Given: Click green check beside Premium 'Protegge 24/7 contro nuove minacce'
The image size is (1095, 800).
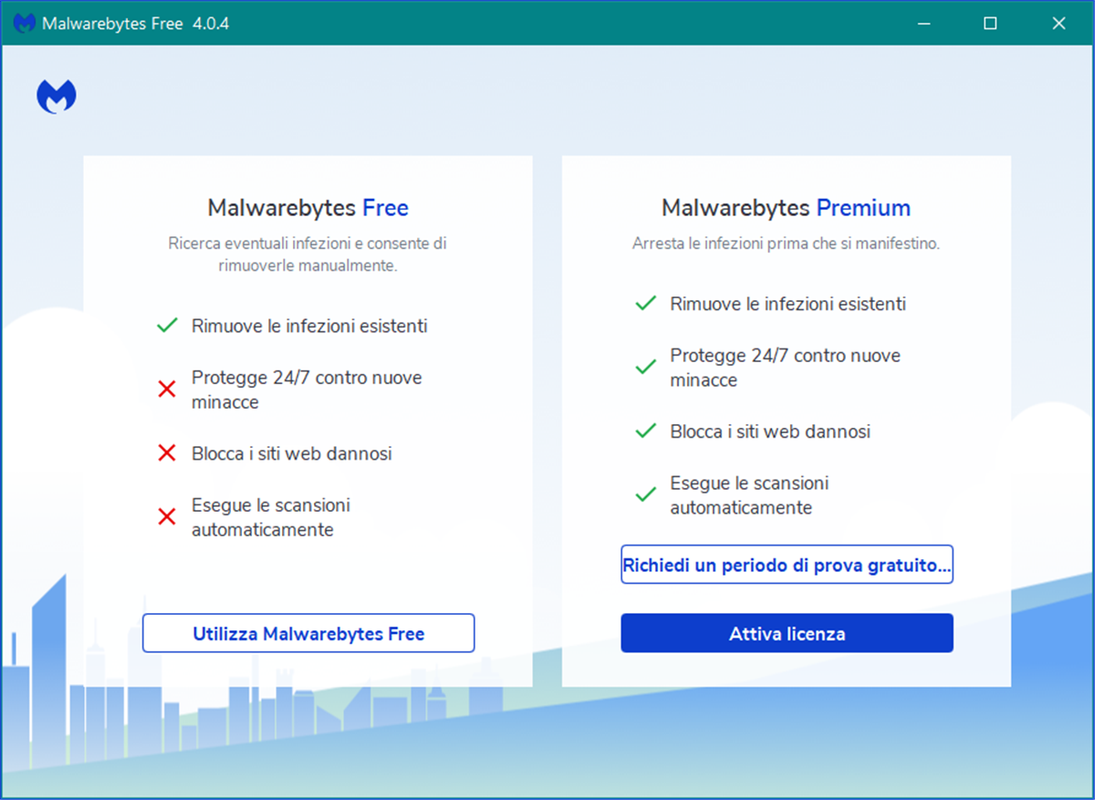Looking at the screenshot, I should [x=645, y=366].
